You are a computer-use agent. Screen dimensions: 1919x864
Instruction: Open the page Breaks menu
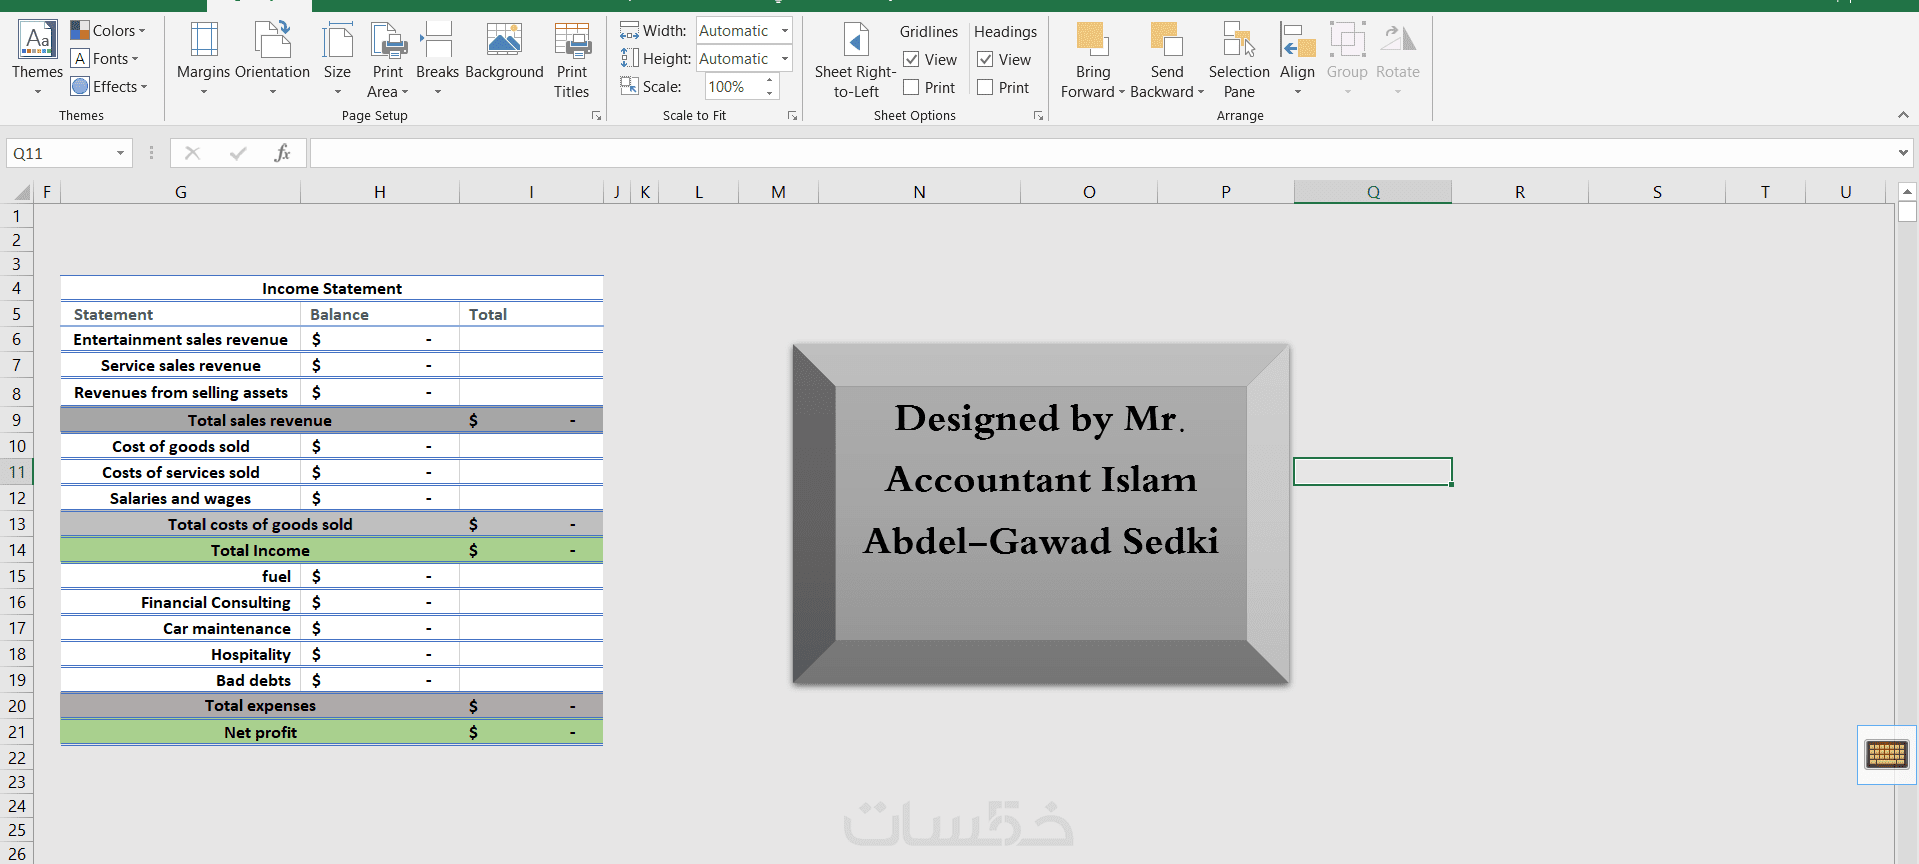pos(437,58)
